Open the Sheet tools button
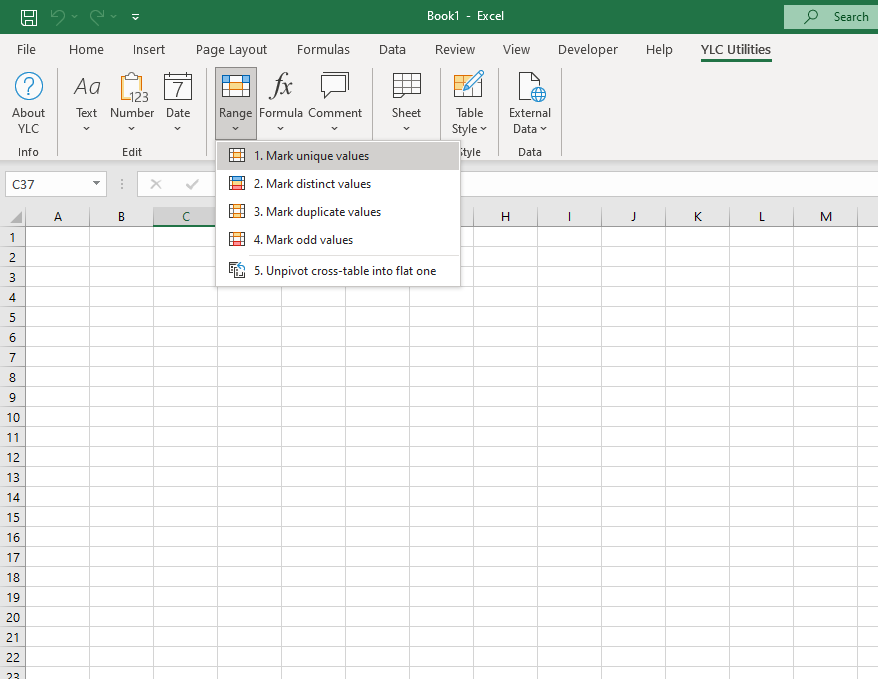The image size is (878, 679). [406, 102]
